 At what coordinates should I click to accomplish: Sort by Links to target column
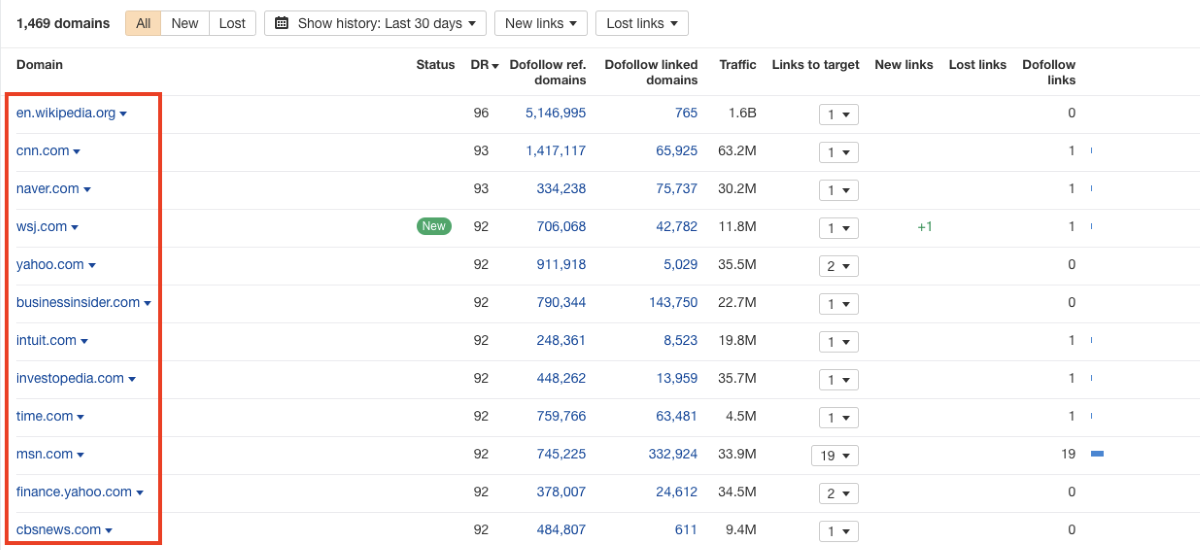(x=815, y=65)
